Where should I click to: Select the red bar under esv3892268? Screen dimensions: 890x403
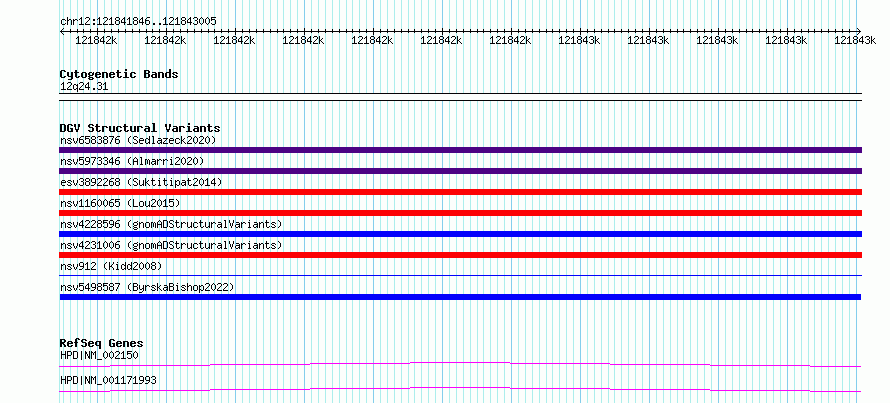tap(460, 192)
